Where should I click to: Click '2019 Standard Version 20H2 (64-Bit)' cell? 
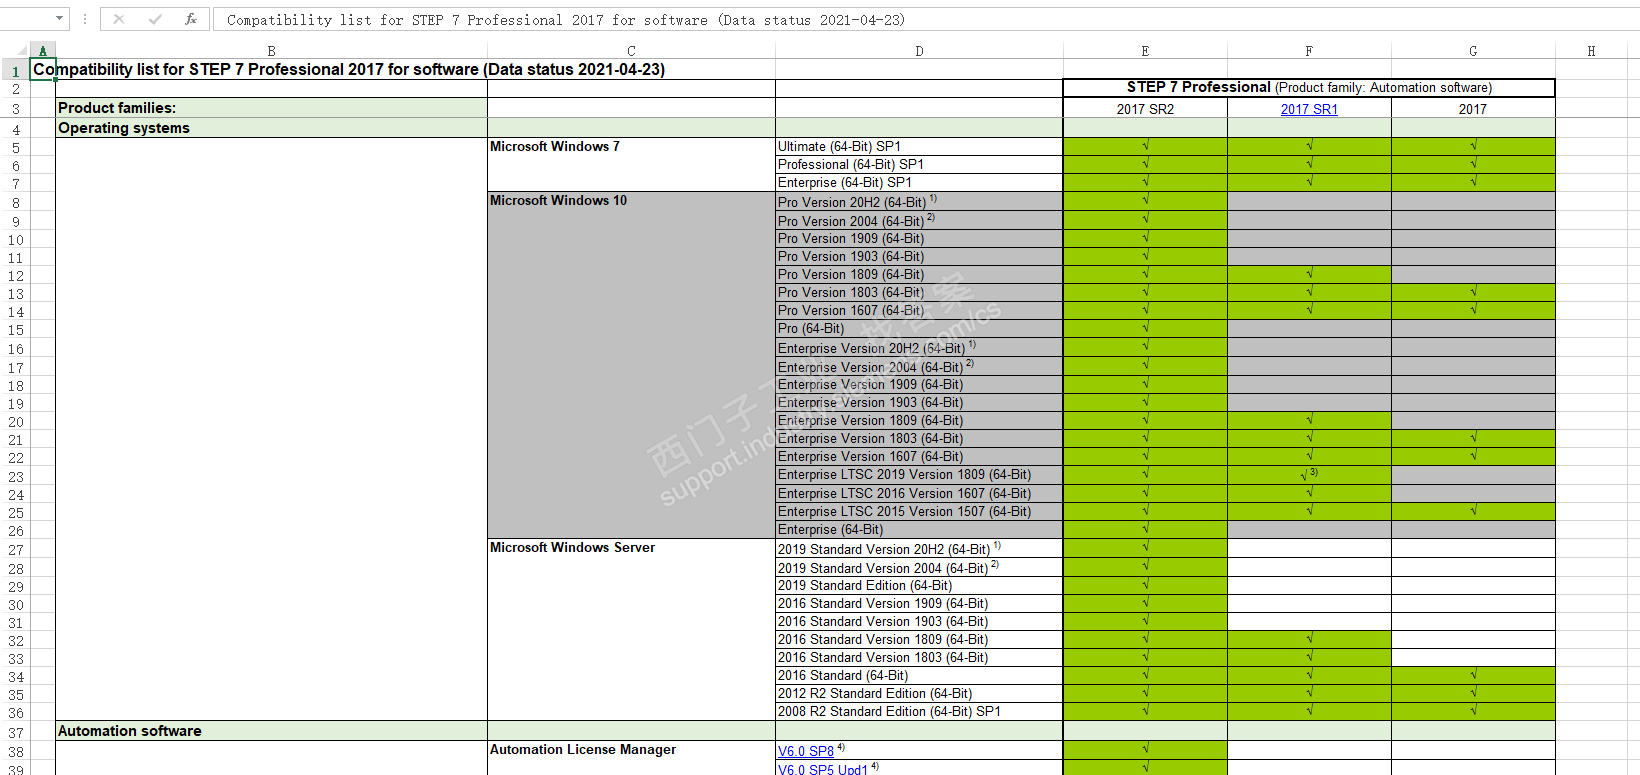pos(919,548)
